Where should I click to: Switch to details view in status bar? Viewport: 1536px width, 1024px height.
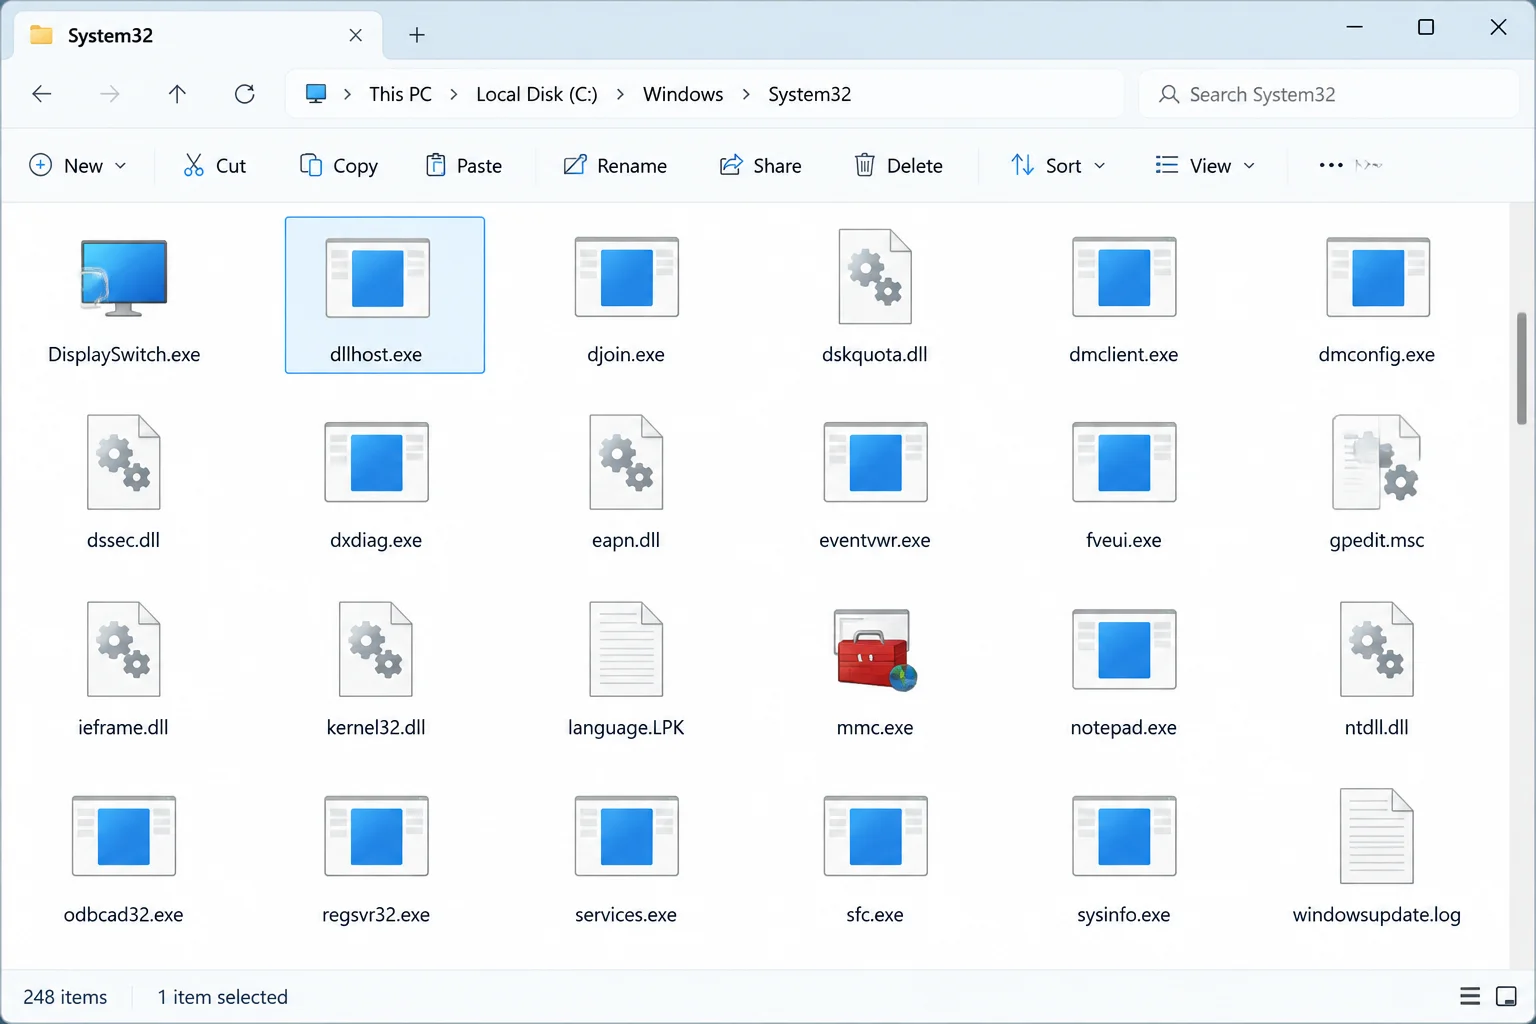(1470, 996)
